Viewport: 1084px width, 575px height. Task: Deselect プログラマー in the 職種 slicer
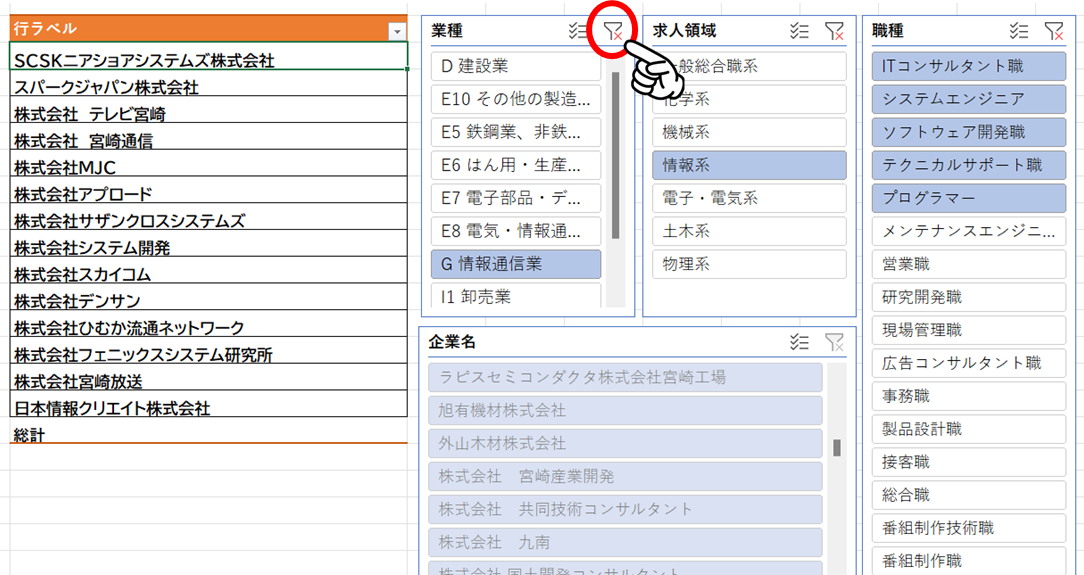tap(968, 198)
